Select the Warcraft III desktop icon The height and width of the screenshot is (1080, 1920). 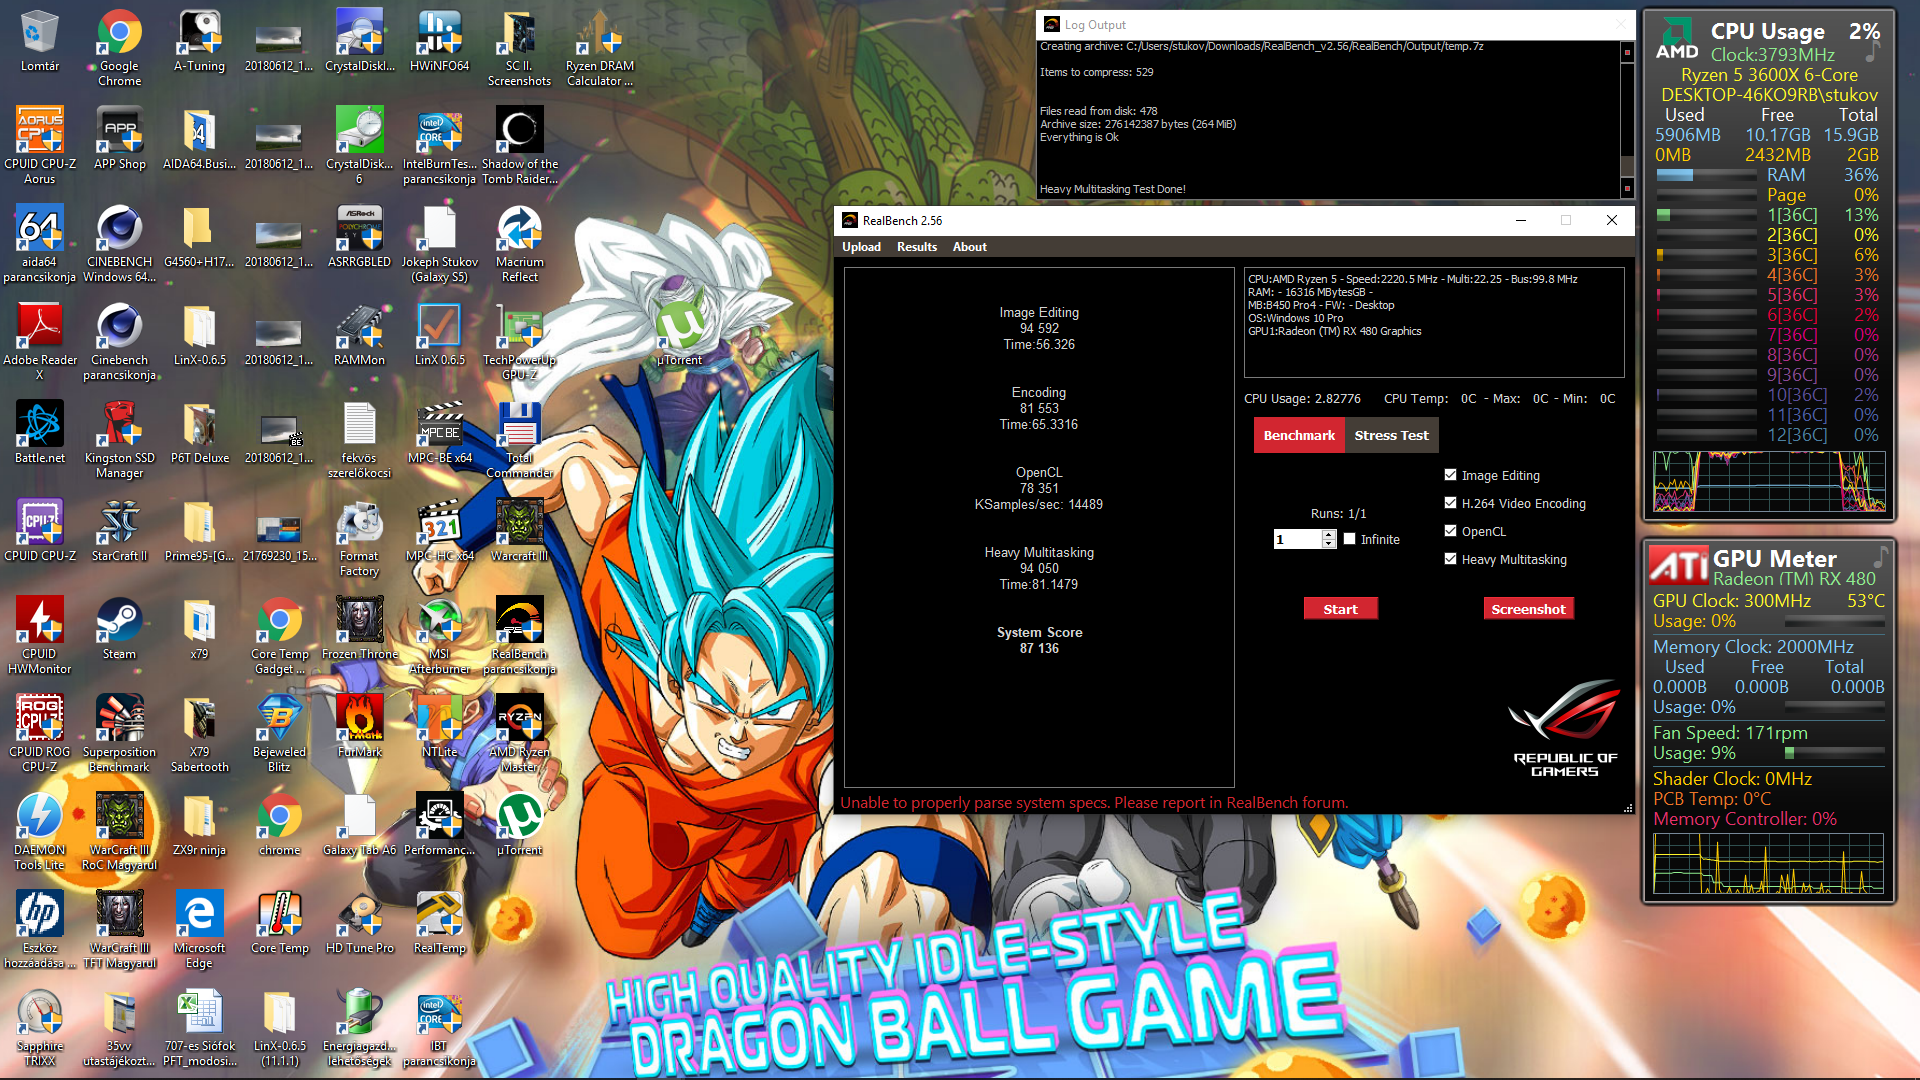point(519,531)
